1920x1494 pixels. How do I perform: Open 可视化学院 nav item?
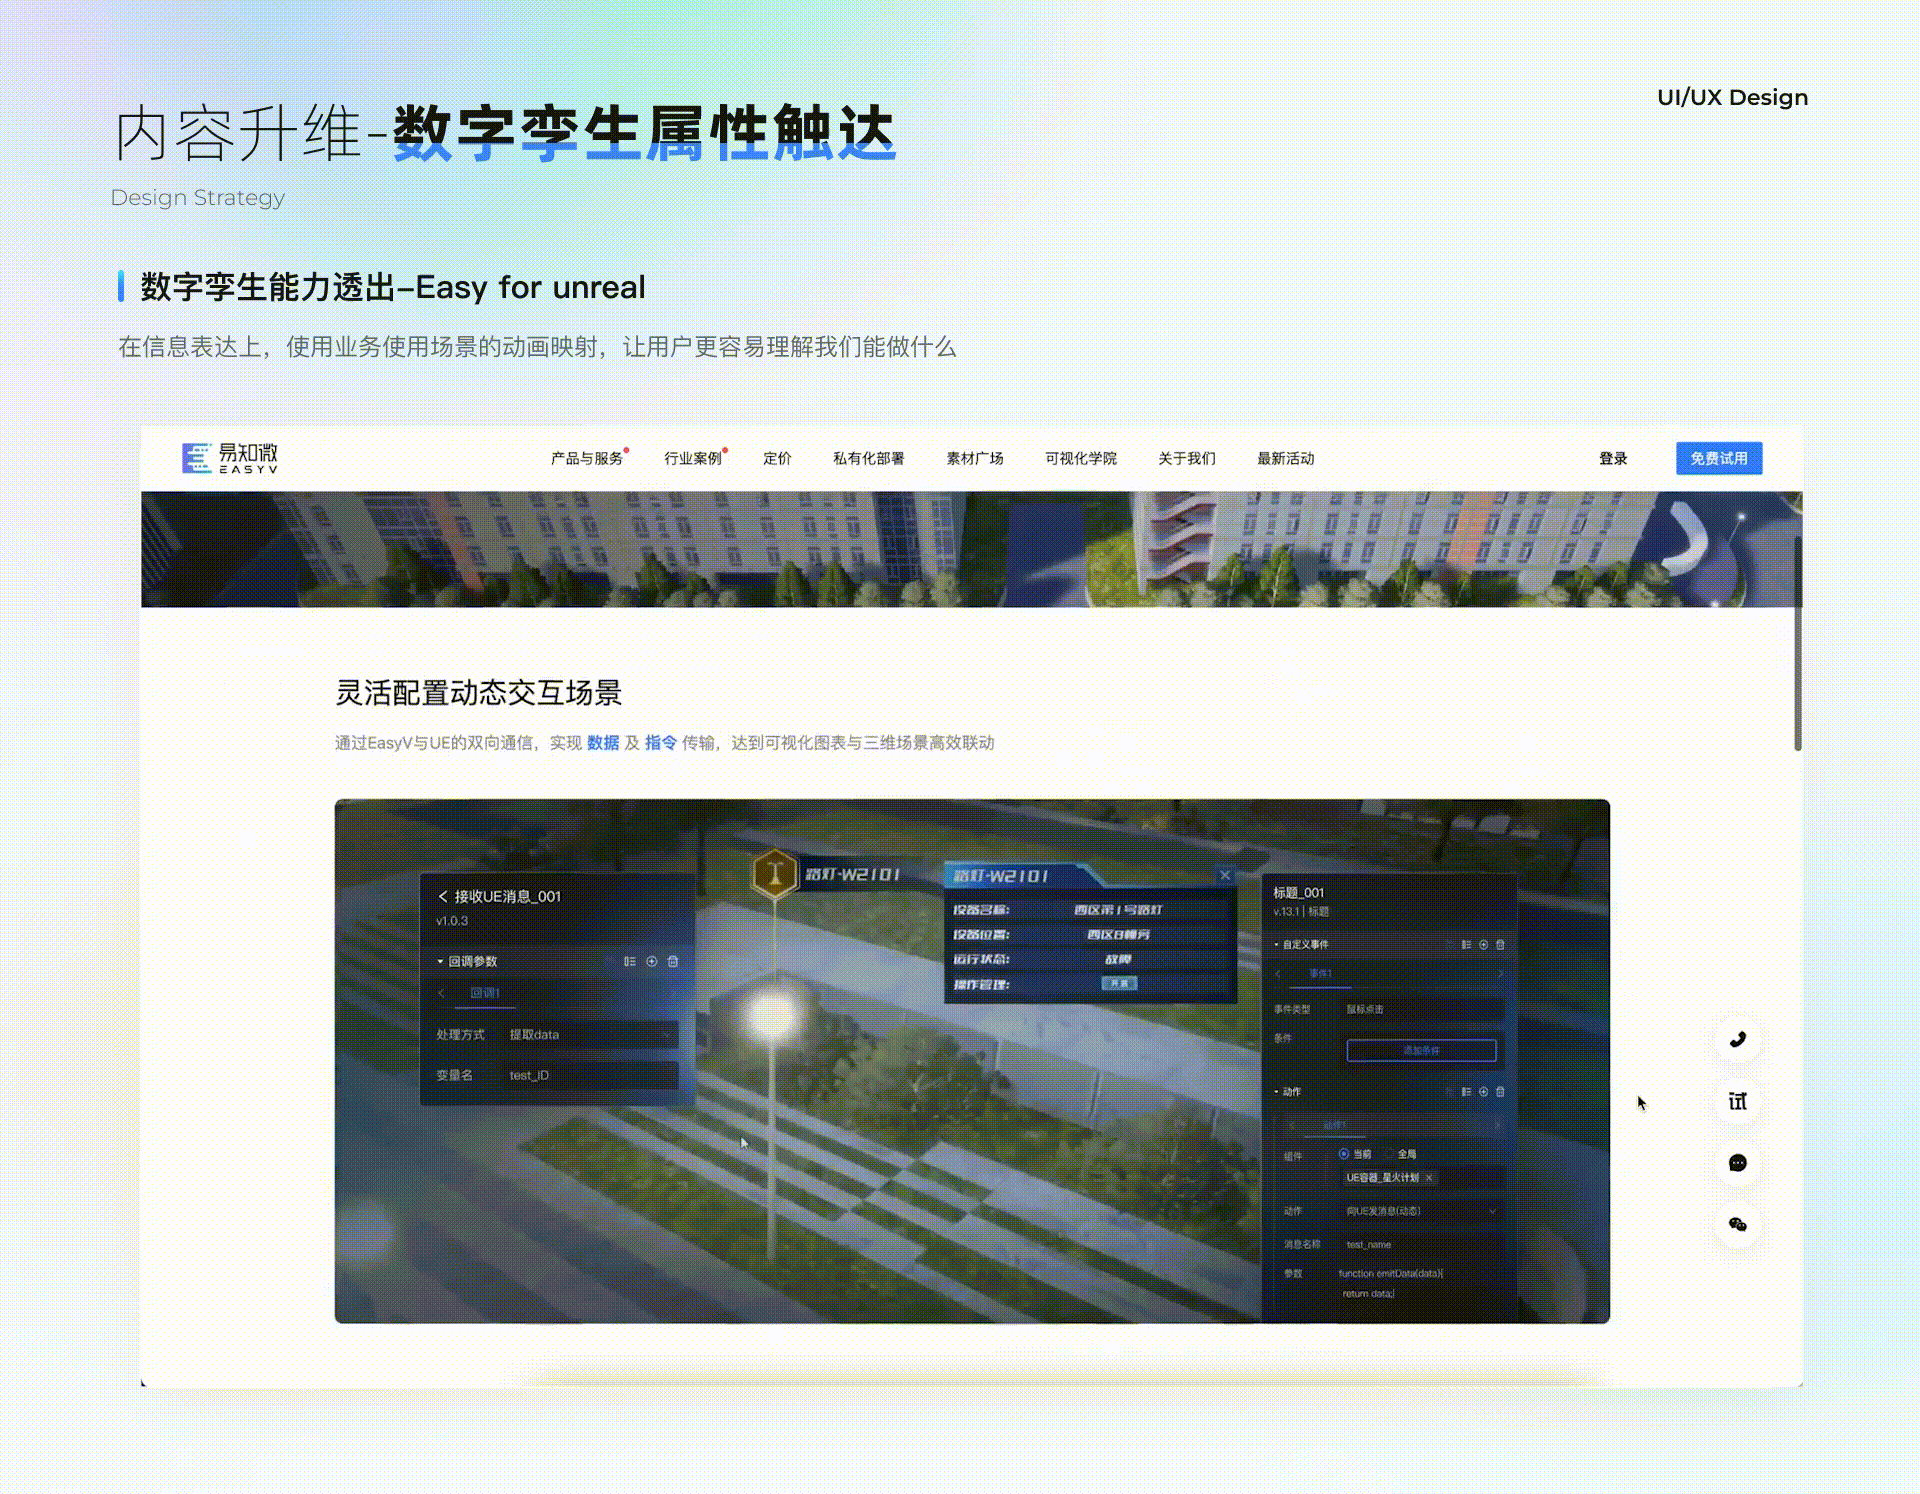tap(1081, 458)
